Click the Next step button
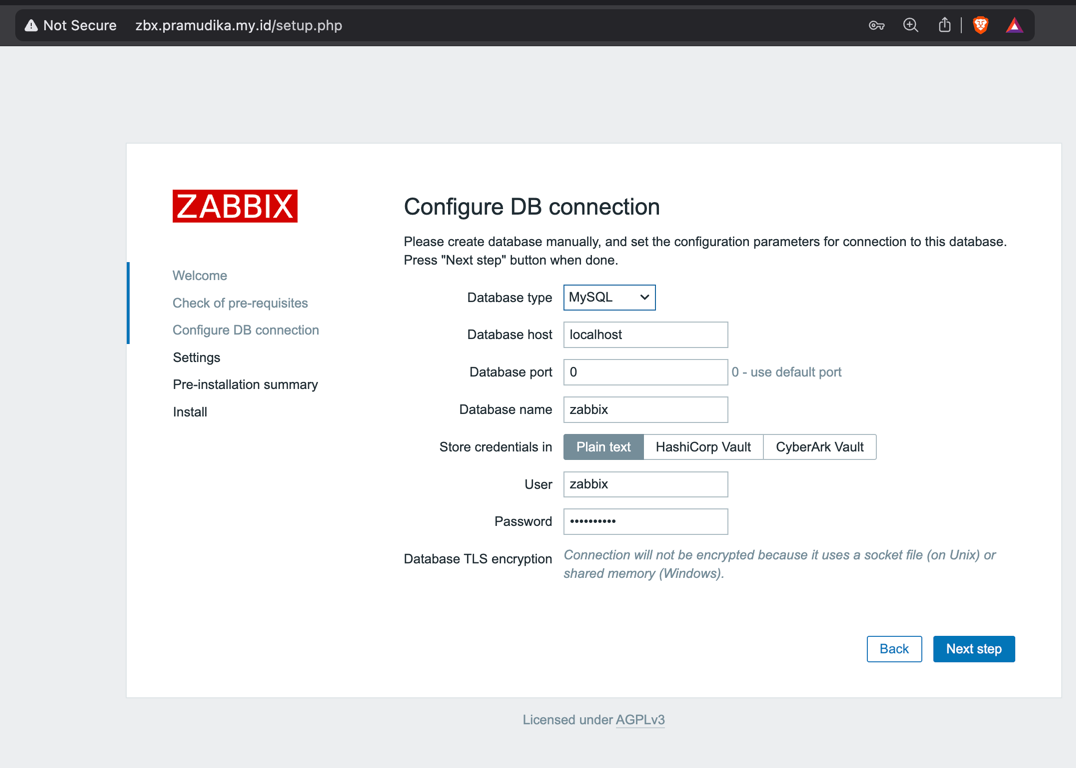1076x768 pixels. 974,649
